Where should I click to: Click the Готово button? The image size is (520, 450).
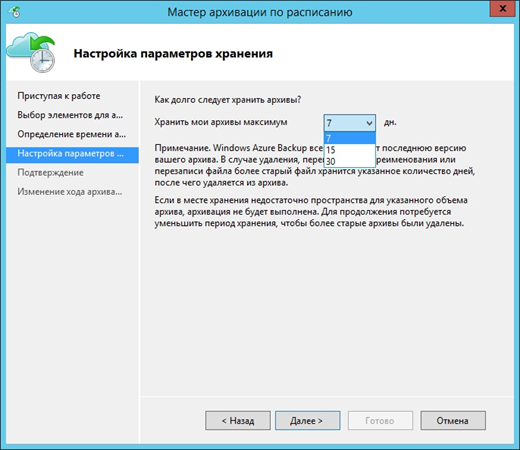point(380,420)
